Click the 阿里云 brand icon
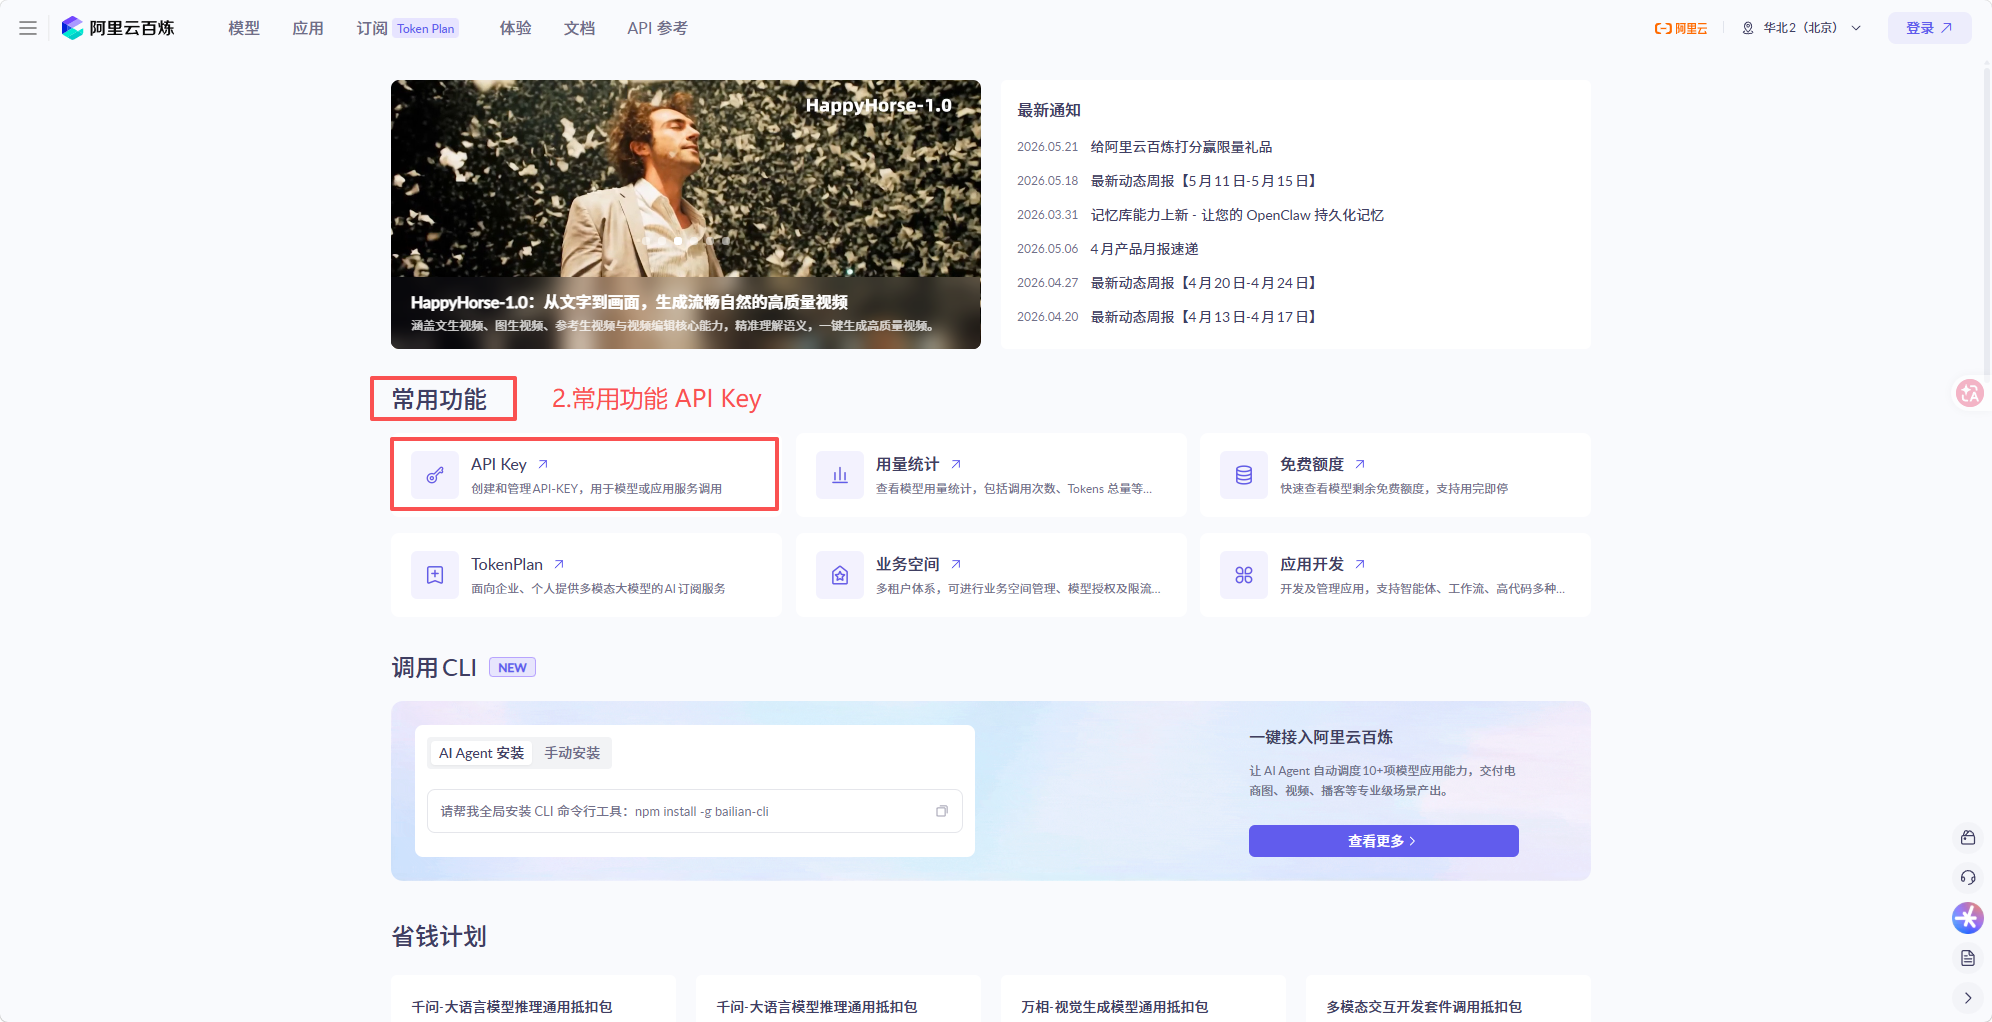 click(1681, 28)
